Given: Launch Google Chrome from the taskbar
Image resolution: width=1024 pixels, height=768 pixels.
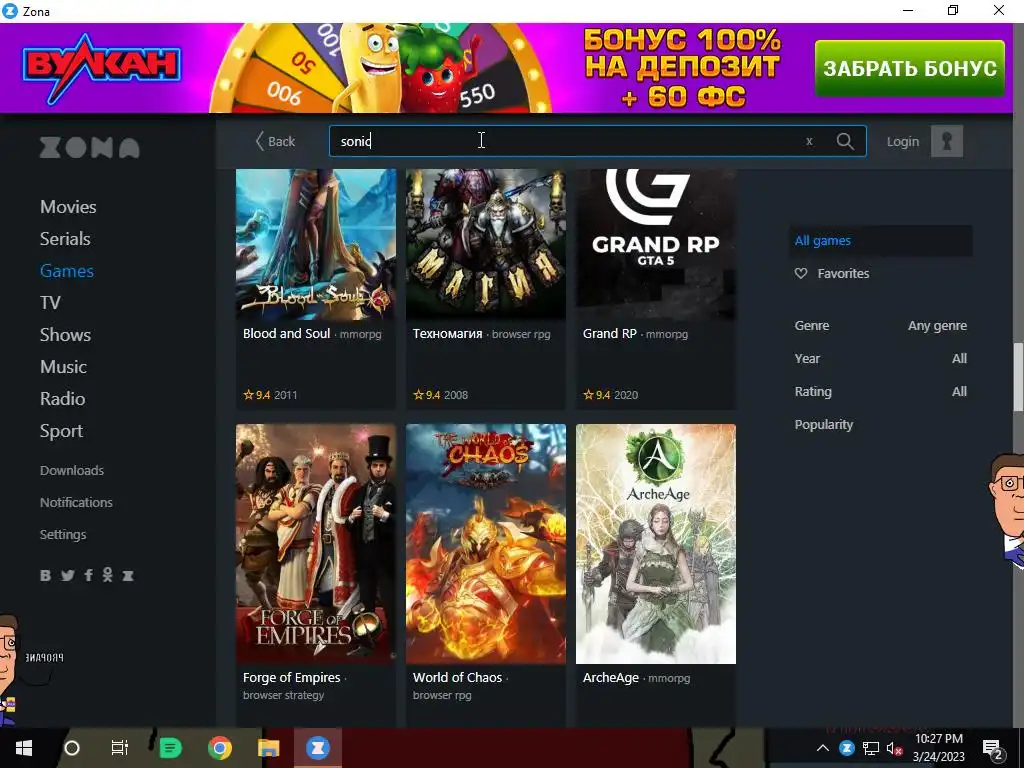Looking at the screenshot, I should click(220, 748).
